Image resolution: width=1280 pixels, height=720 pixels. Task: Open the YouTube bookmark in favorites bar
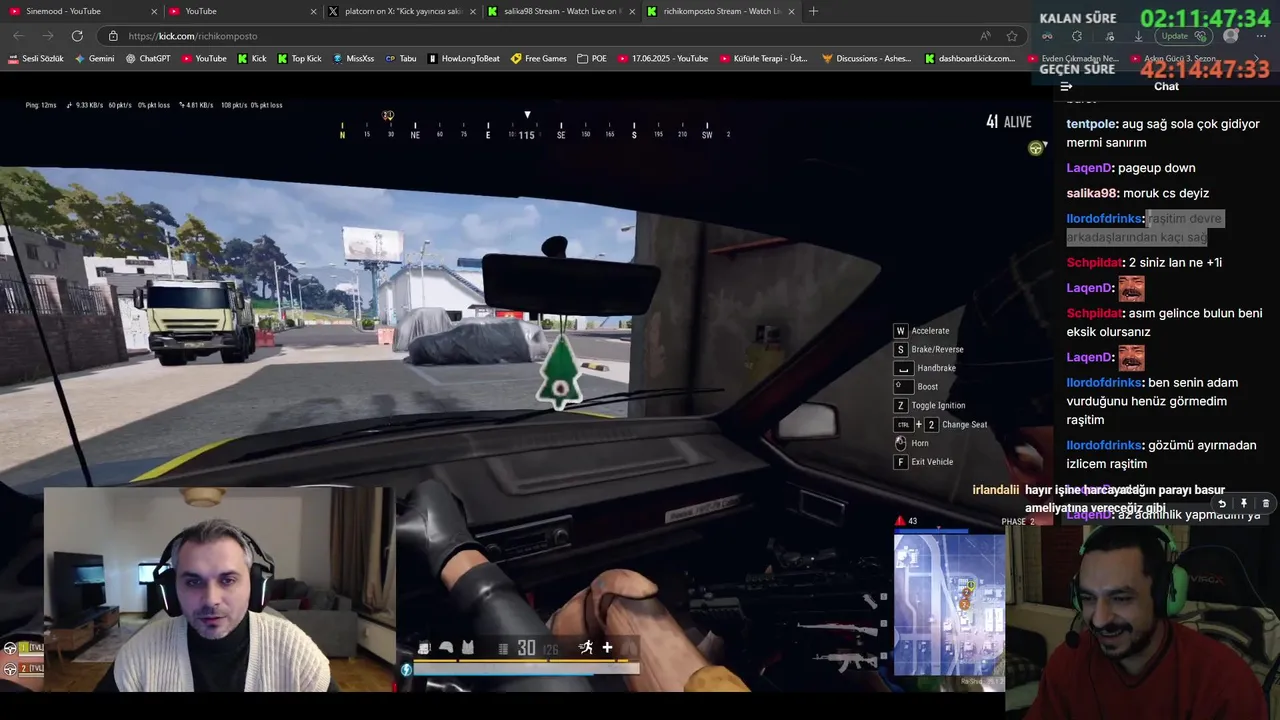204,59
